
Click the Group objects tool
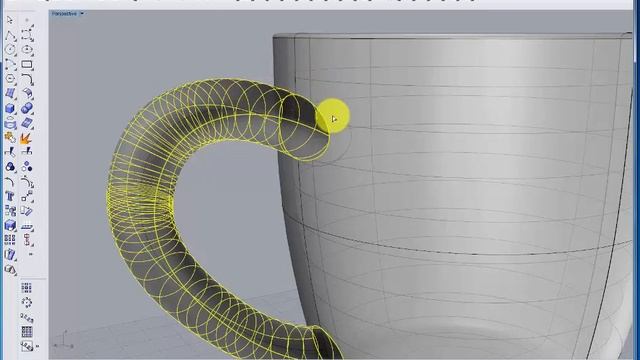tap(10, 167)
